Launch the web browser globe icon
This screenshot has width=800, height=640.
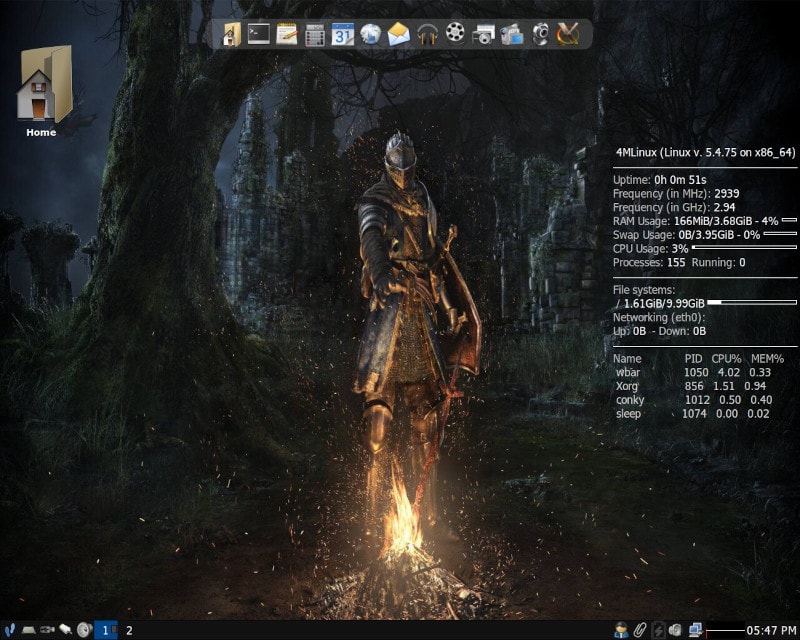pos(371,34)
